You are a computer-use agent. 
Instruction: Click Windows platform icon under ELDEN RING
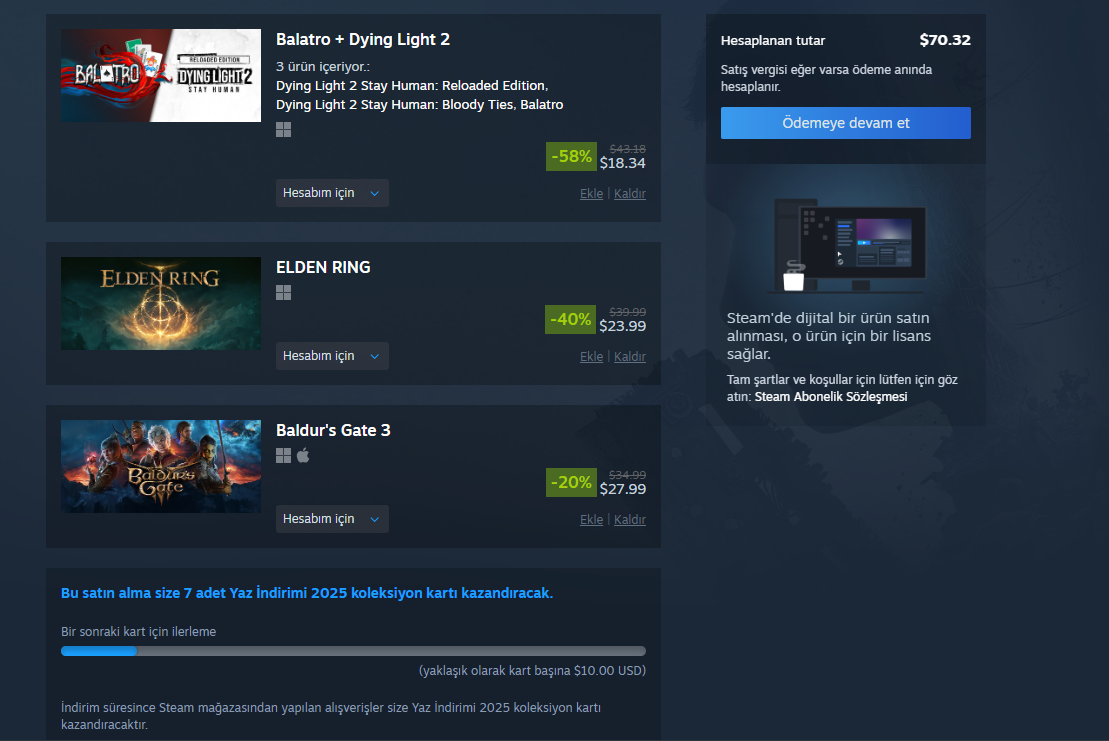(284, 293)
